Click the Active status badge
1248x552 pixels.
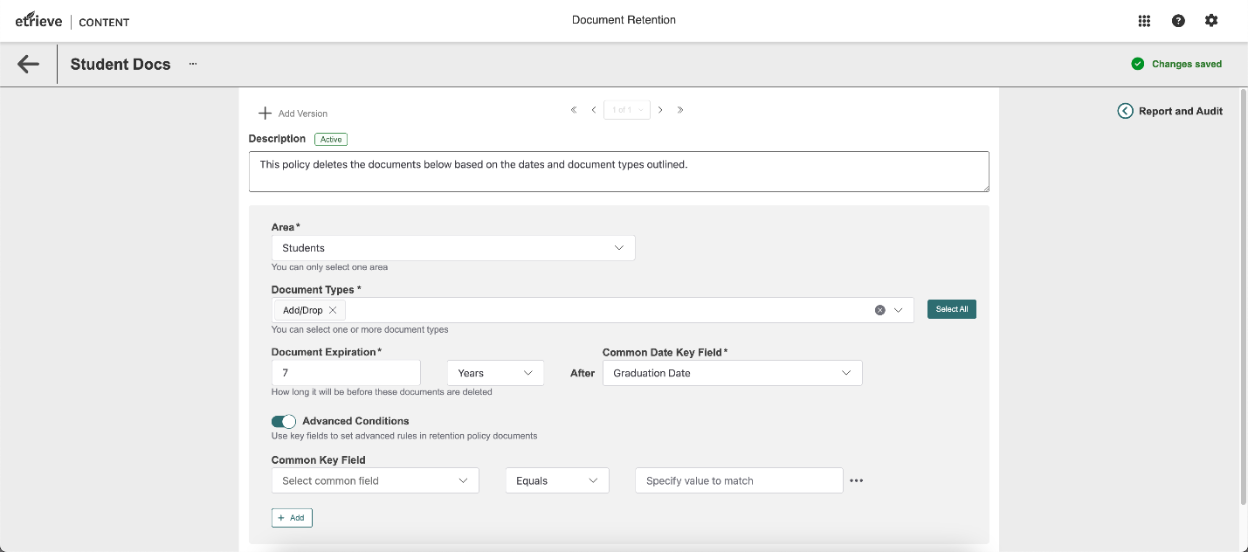(330, 139)
